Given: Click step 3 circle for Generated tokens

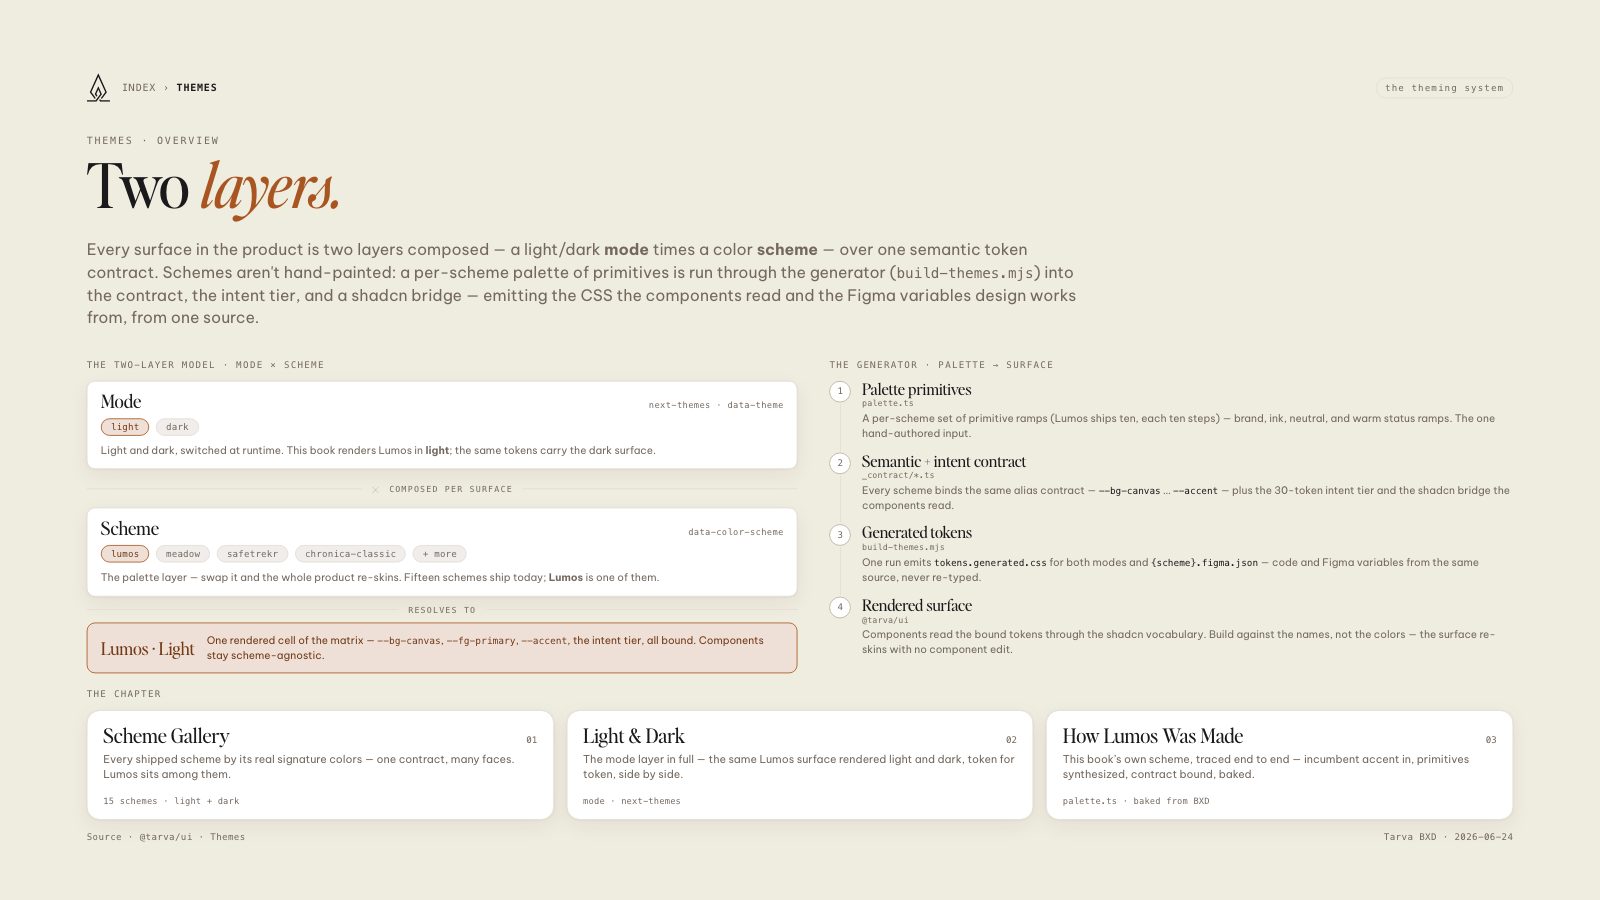Looking at the screenshot, I should (x=840, y=535).
